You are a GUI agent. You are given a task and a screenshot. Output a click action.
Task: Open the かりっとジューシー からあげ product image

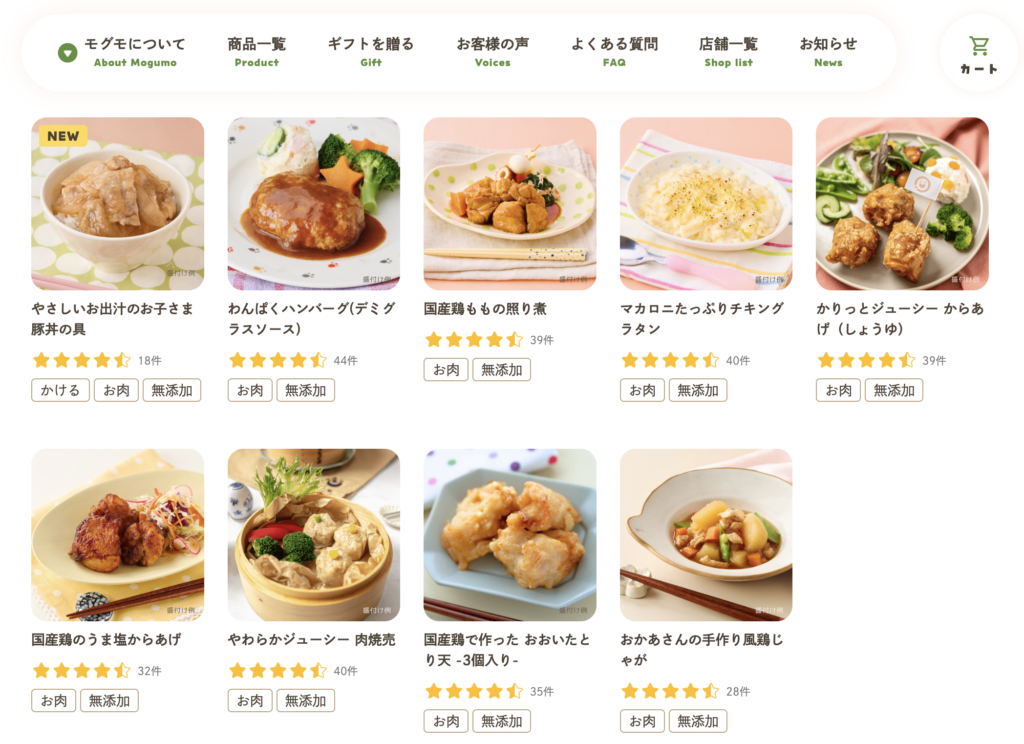(902, 204)
